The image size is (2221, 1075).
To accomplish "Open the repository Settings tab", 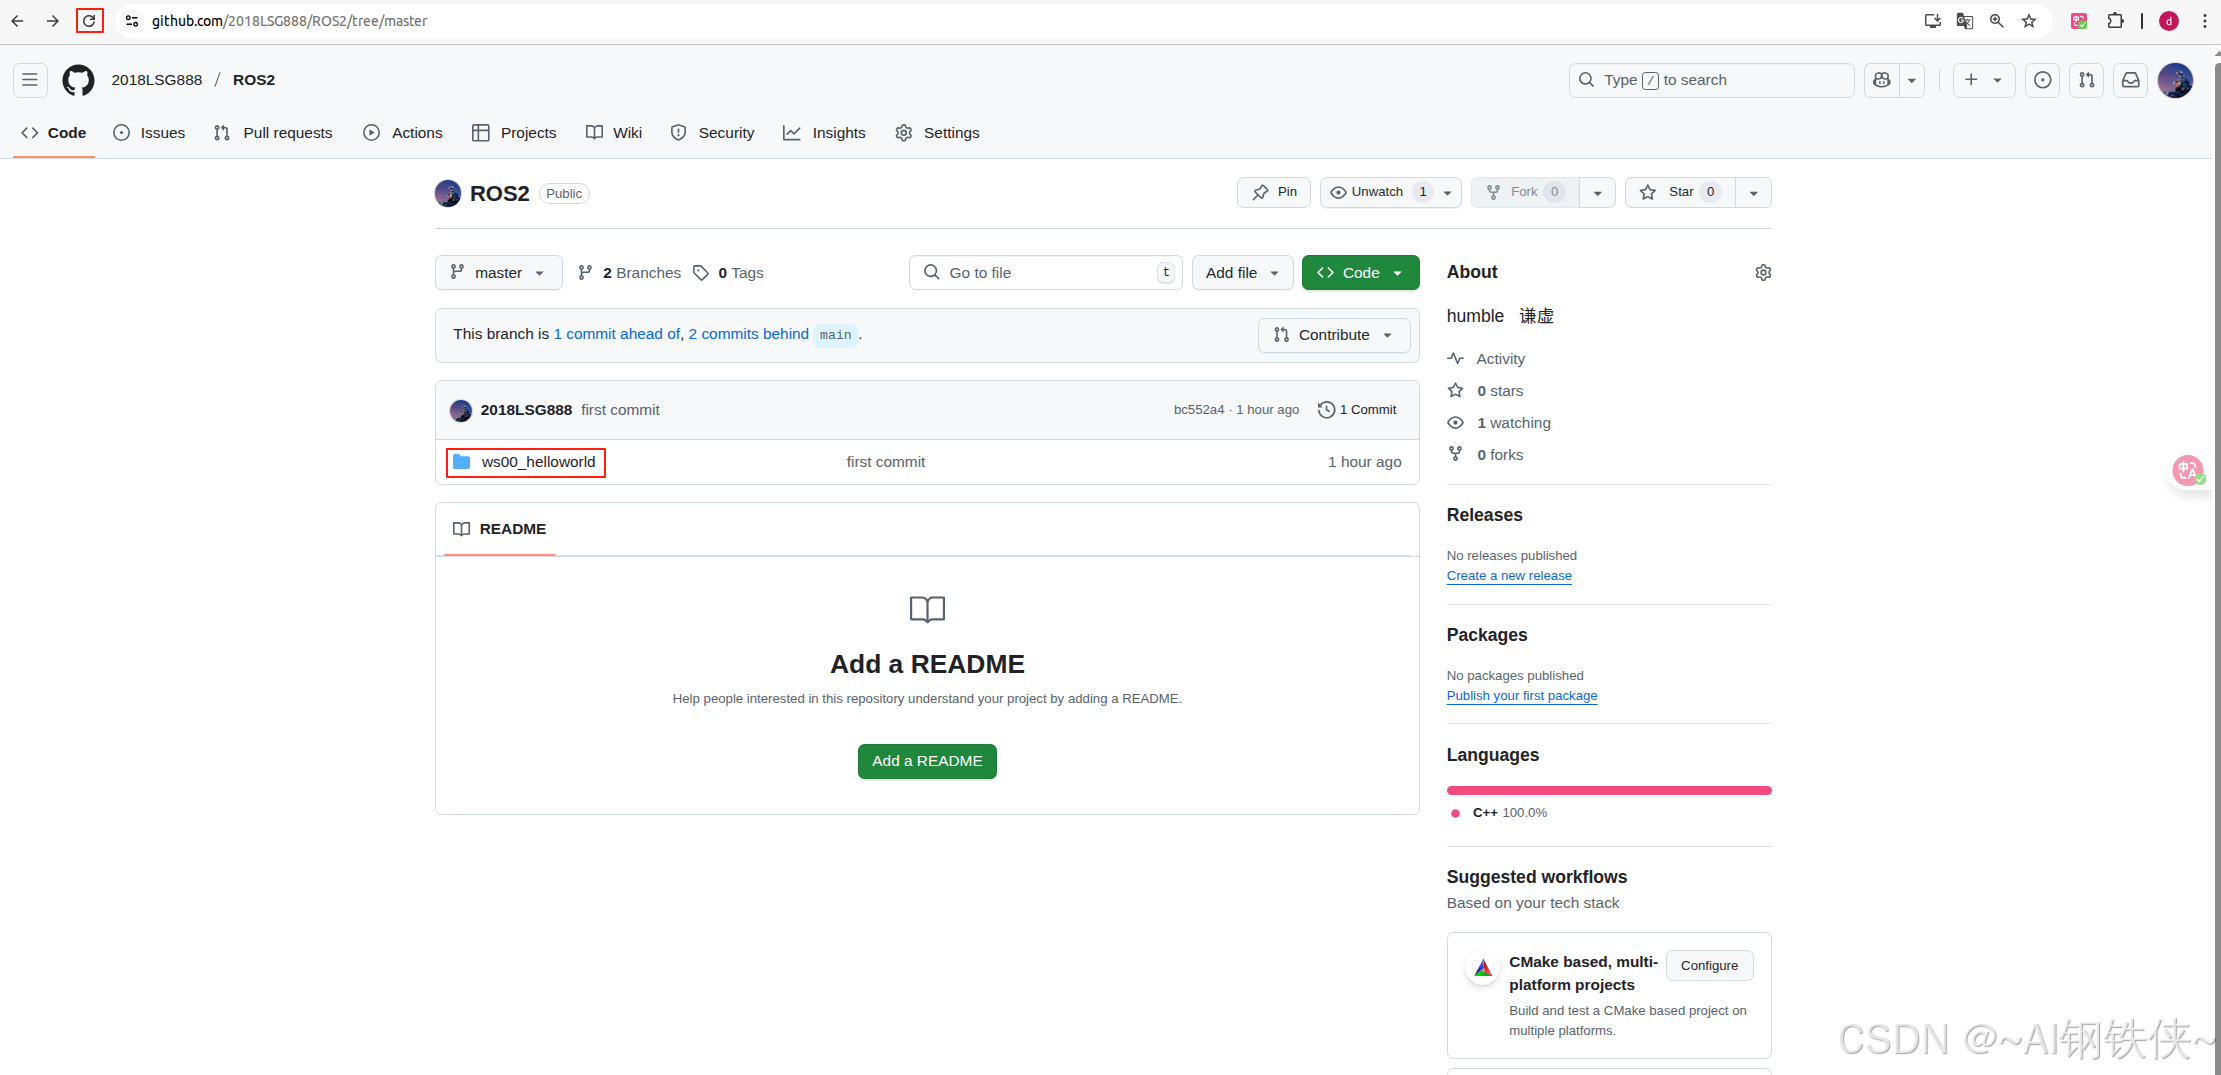I will point(937,133).
